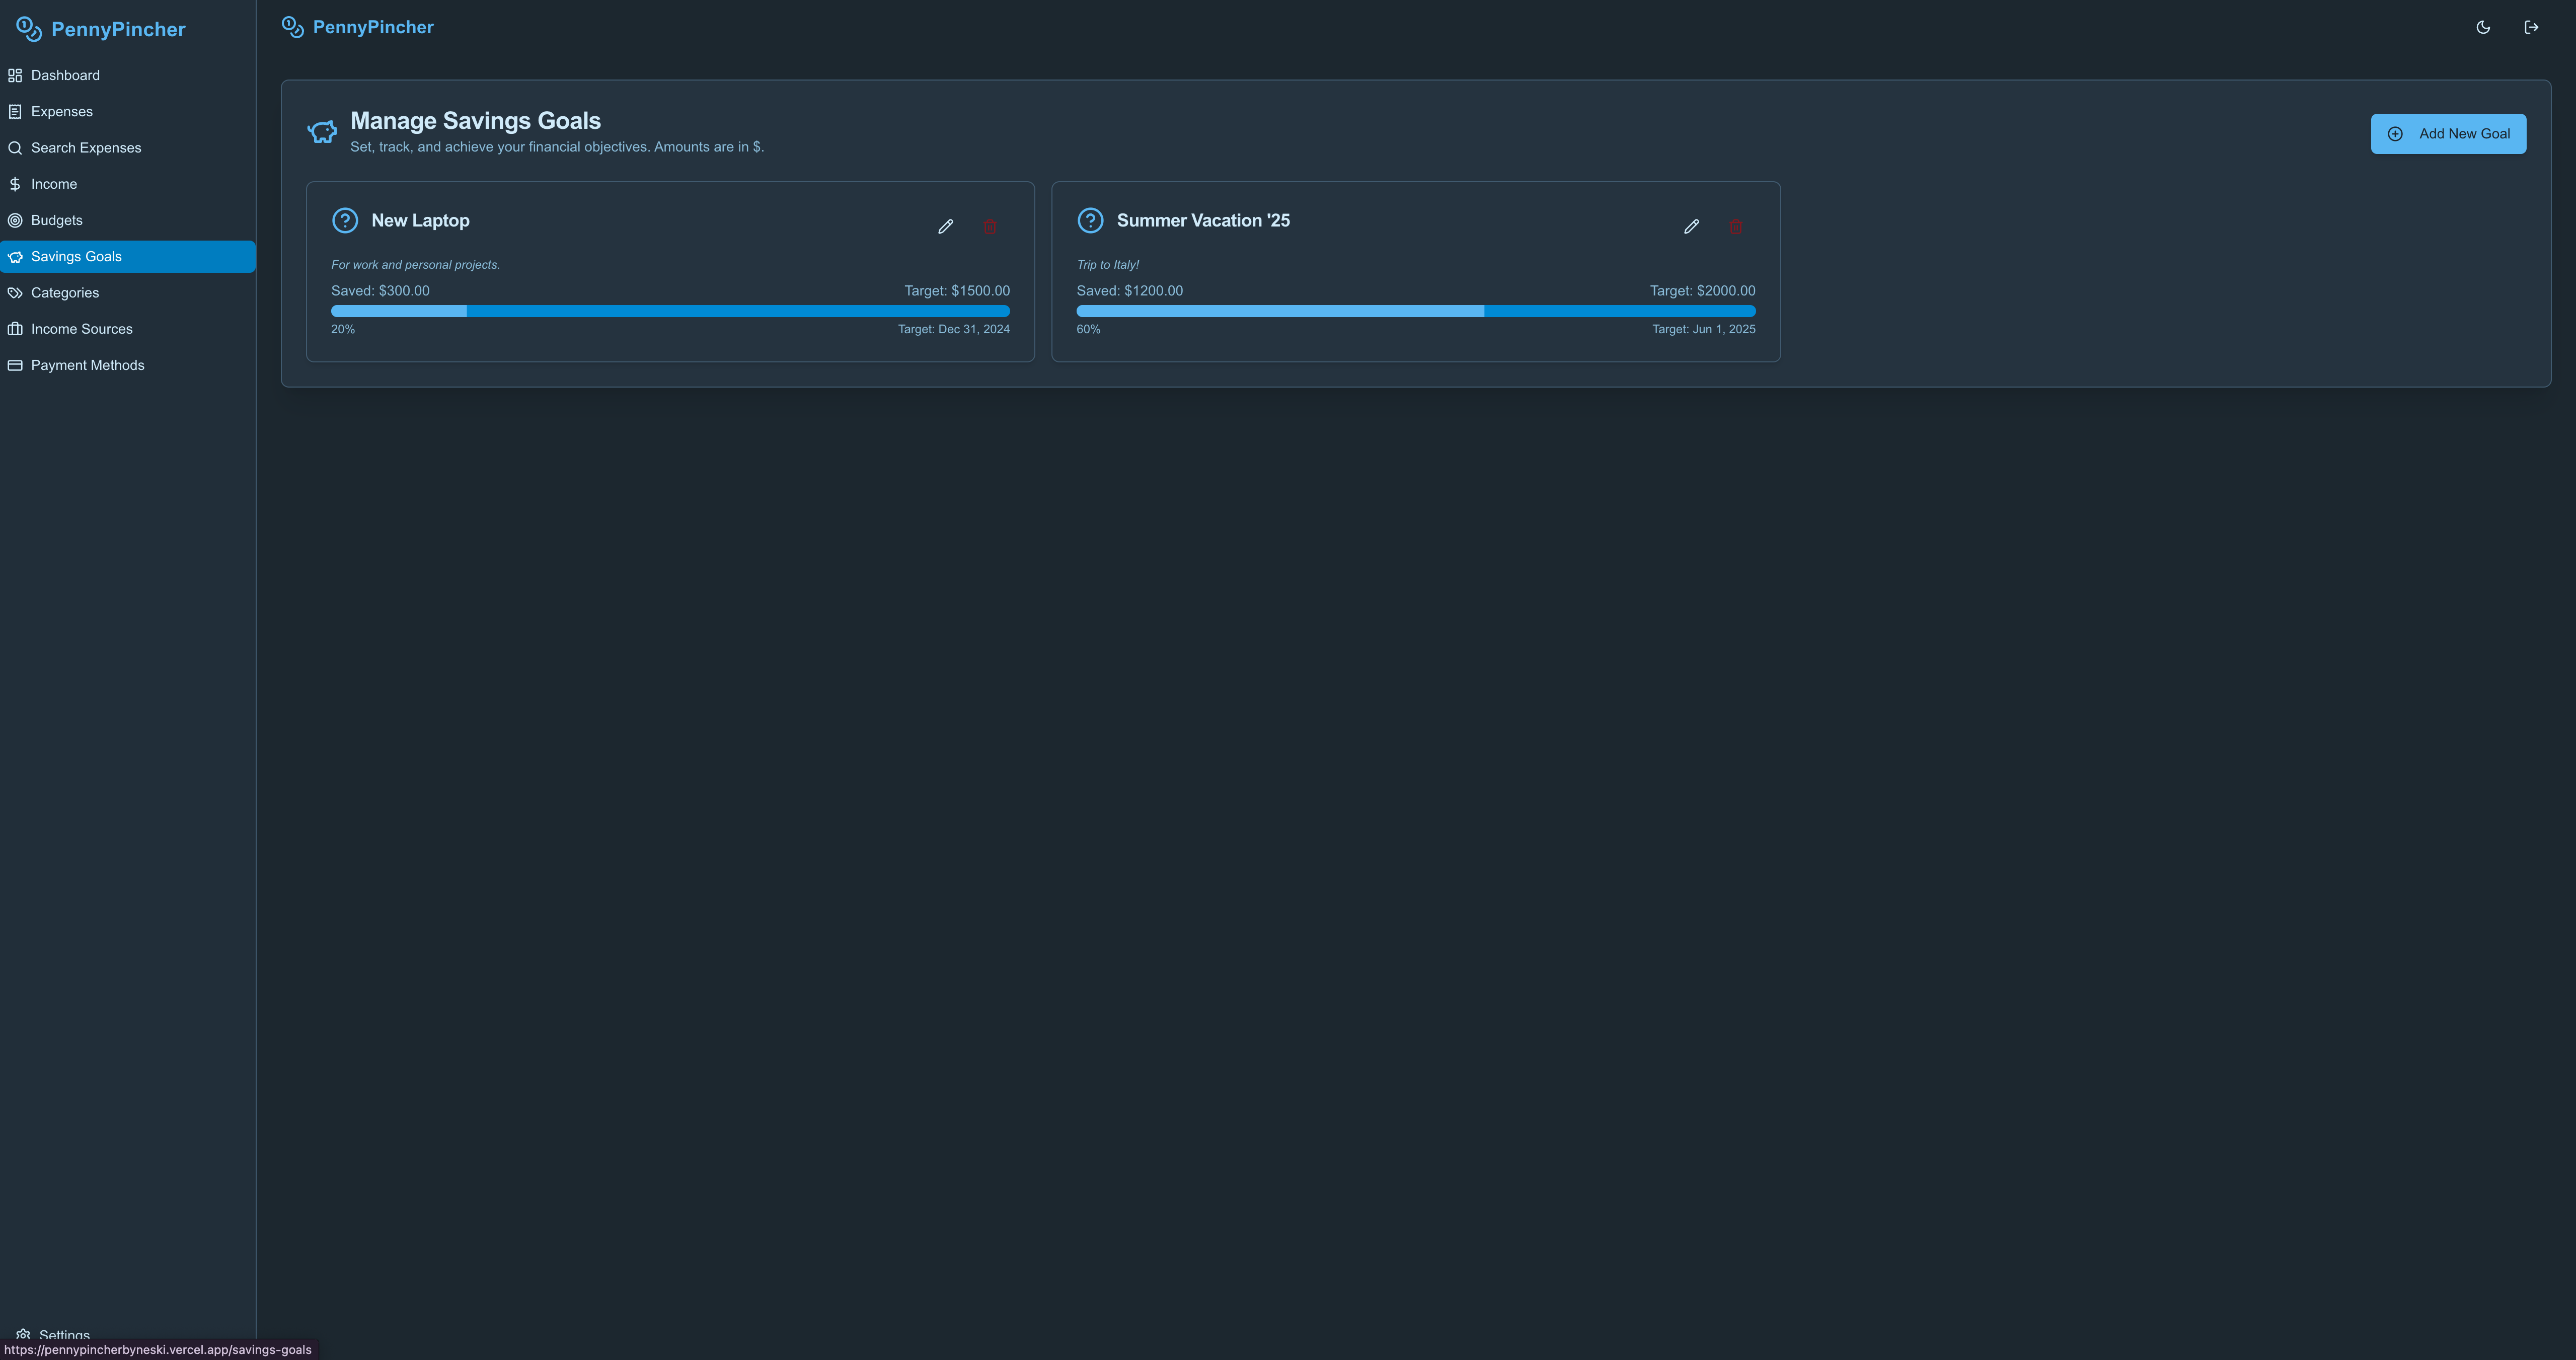The image size is (2576, 1360).
Task: Click 'Target: $1500.00' amount
Action: [x=957, y=291]
